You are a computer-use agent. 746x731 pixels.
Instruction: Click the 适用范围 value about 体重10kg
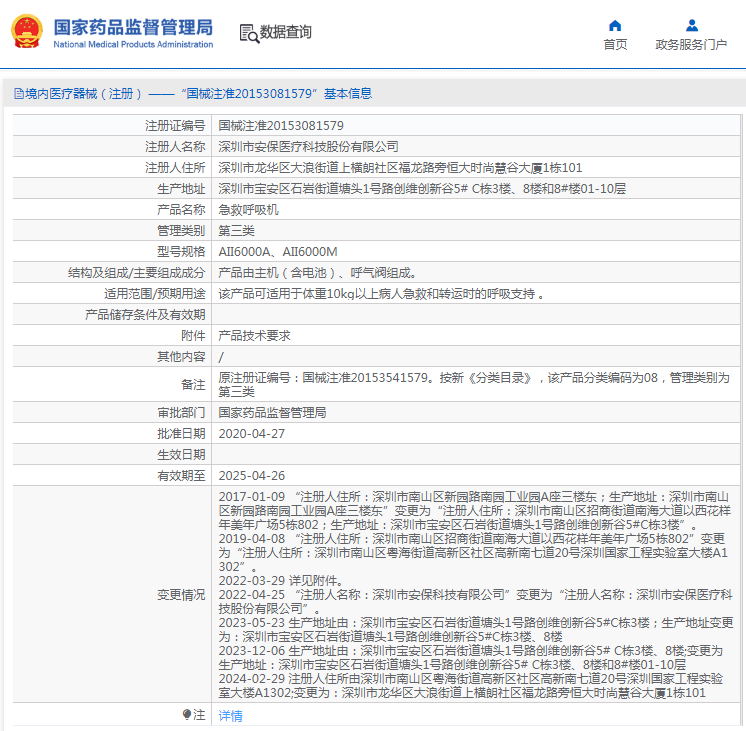tap(381, 294)
